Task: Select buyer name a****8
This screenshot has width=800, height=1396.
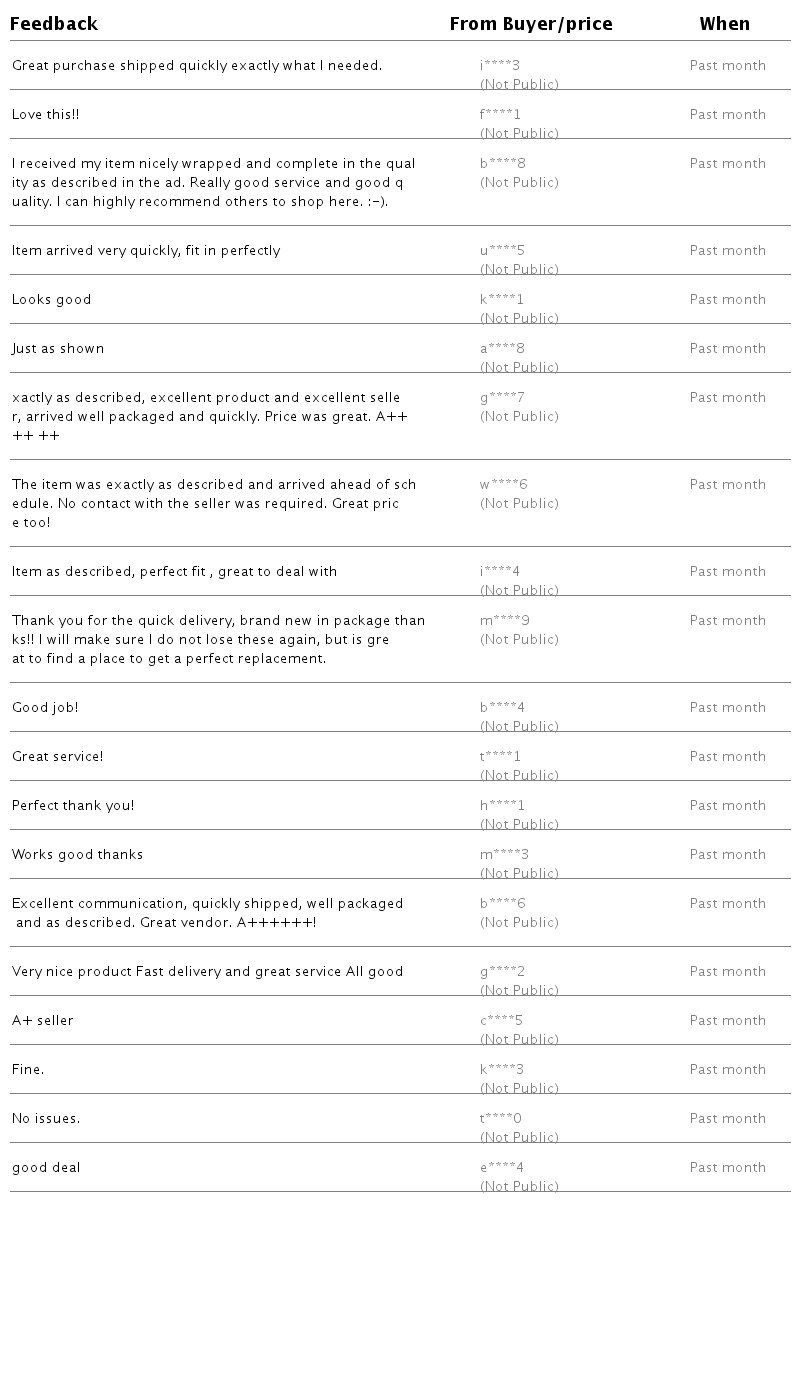Action: pos(502,349)
